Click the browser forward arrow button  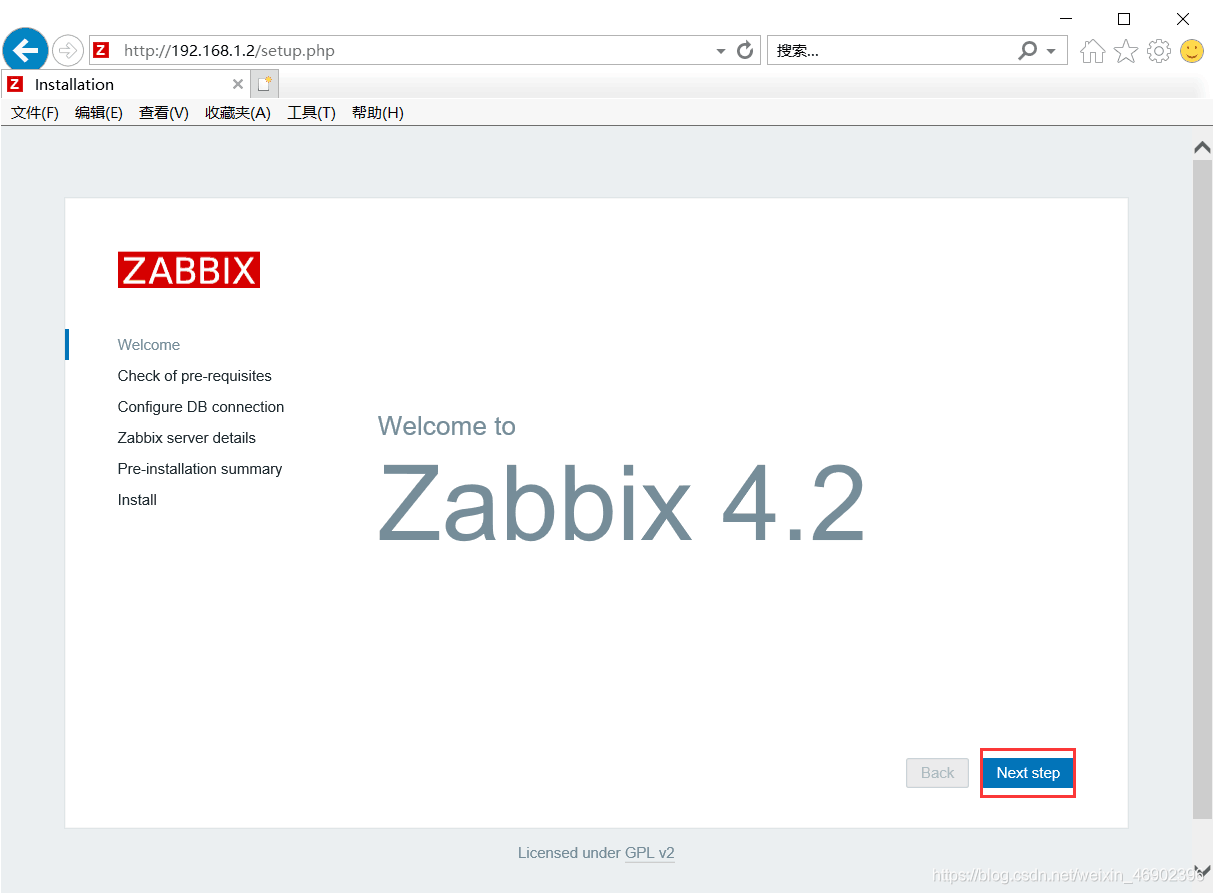click(68, 50)
